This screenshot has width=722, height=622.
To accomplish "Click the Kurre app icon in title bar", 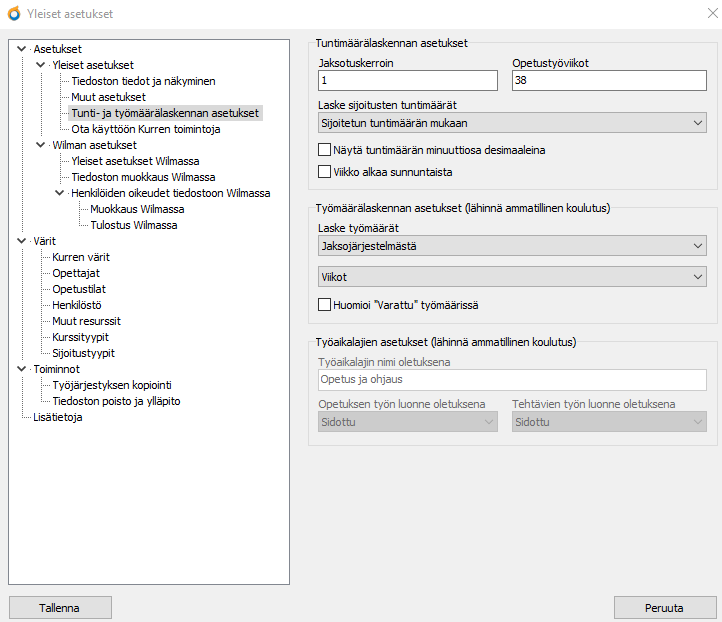I will pos(13,12).
